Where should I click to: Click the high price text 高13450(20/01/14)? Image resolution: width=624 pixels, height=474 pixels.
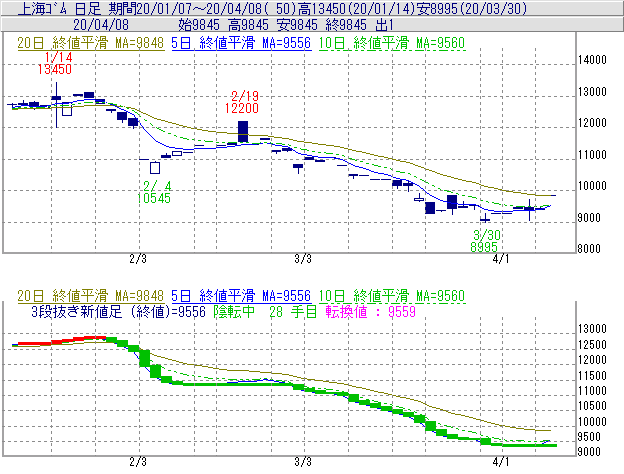357,8
